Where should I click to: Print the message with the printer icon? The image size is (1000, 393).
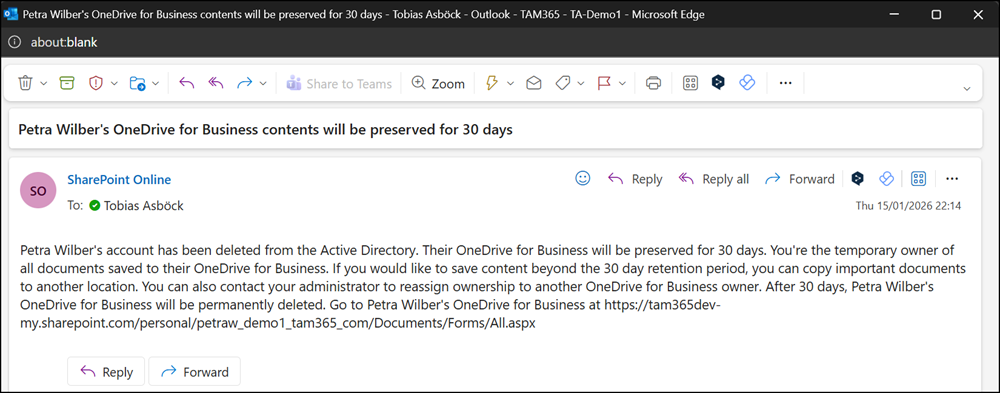(x=653, y=83)
